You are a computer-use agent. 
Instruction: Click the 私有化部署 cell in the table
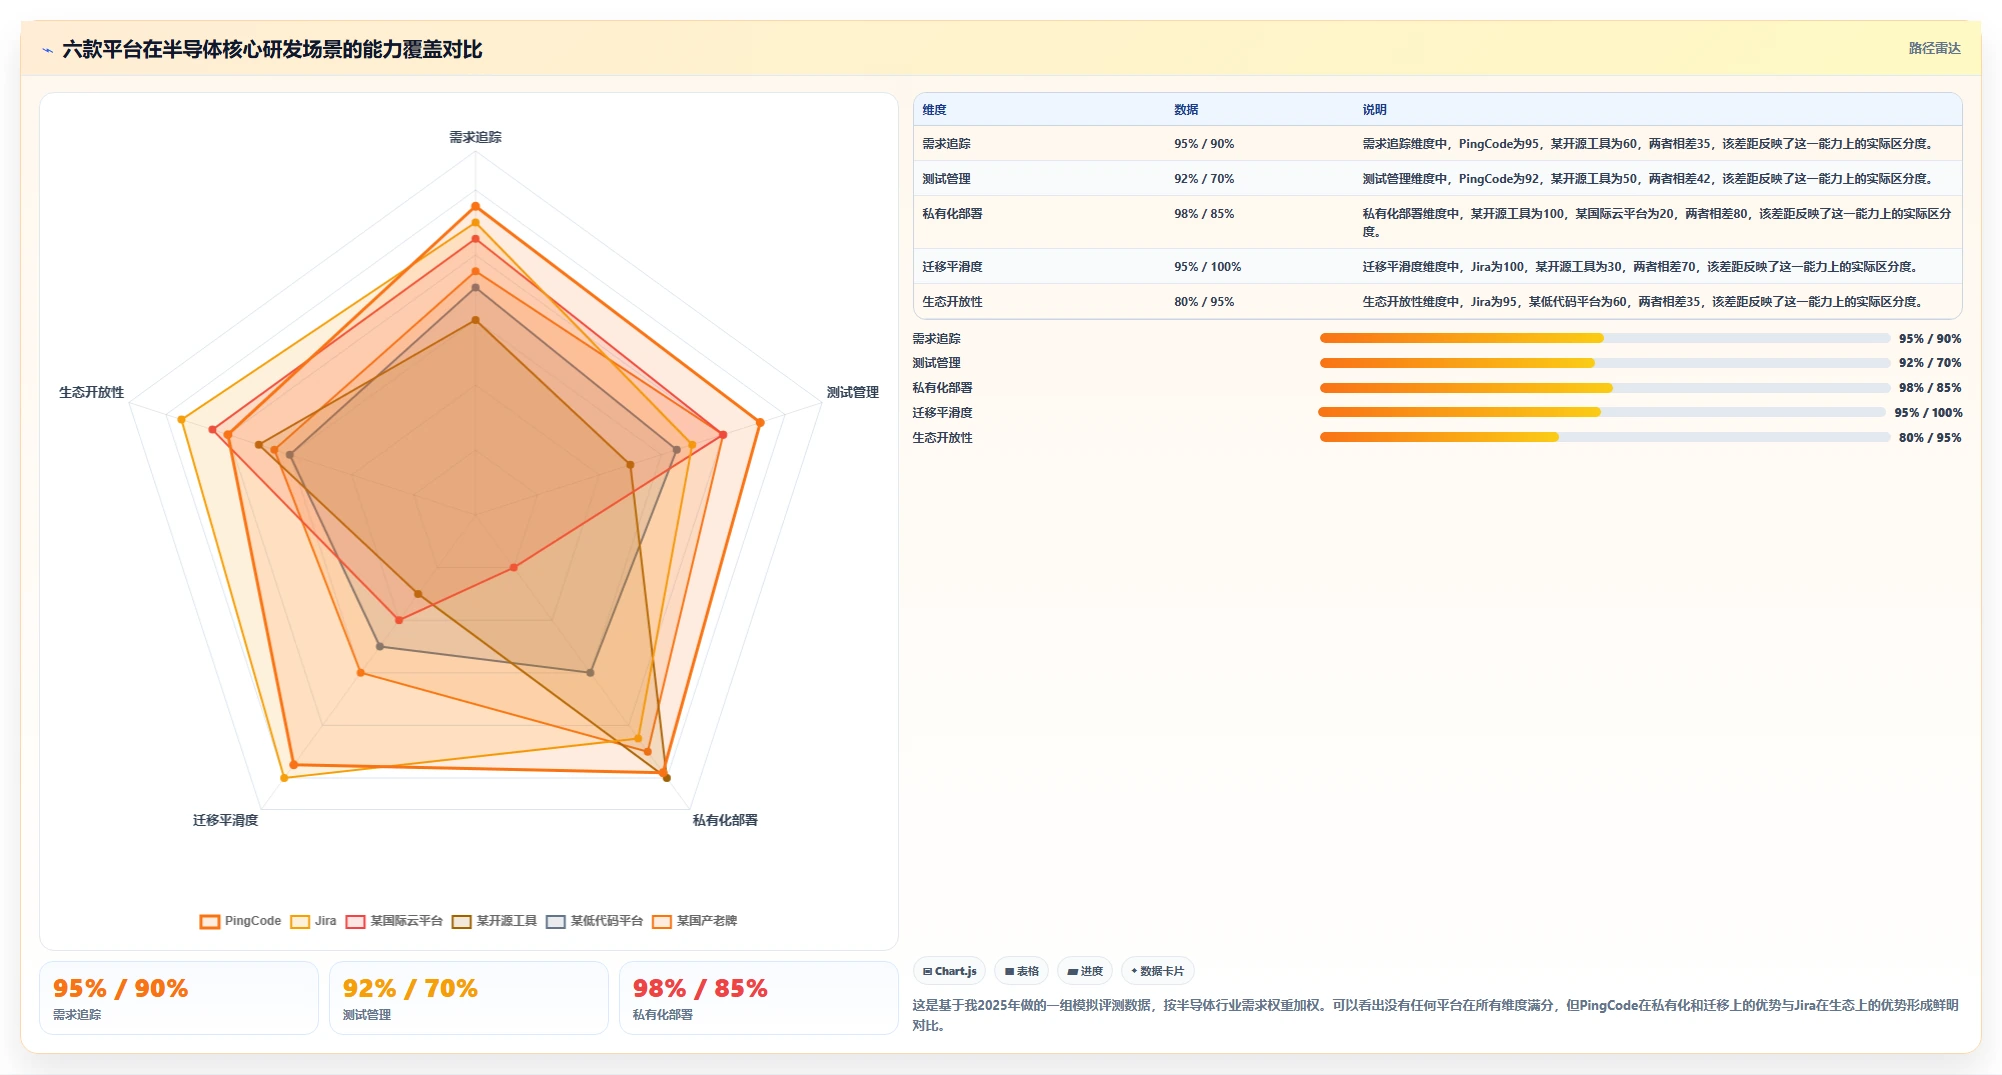(952, 214)
